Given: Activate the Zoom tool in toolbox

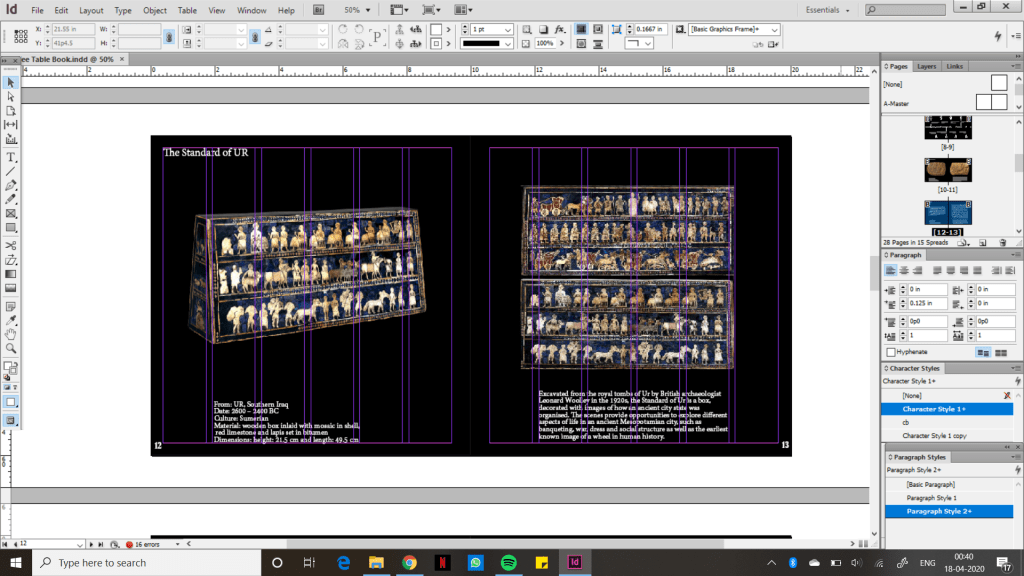Looking at the screenshot, I should (x=11, y=348).
